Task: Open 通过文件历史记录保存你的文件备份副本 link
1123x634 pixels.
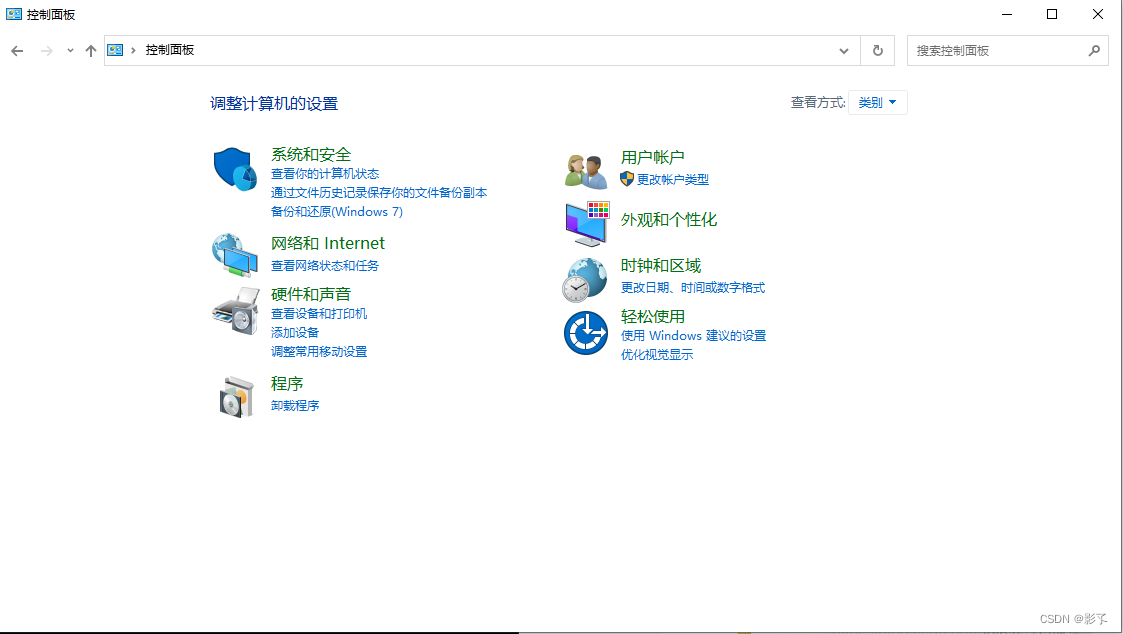Action: point(379,193)
